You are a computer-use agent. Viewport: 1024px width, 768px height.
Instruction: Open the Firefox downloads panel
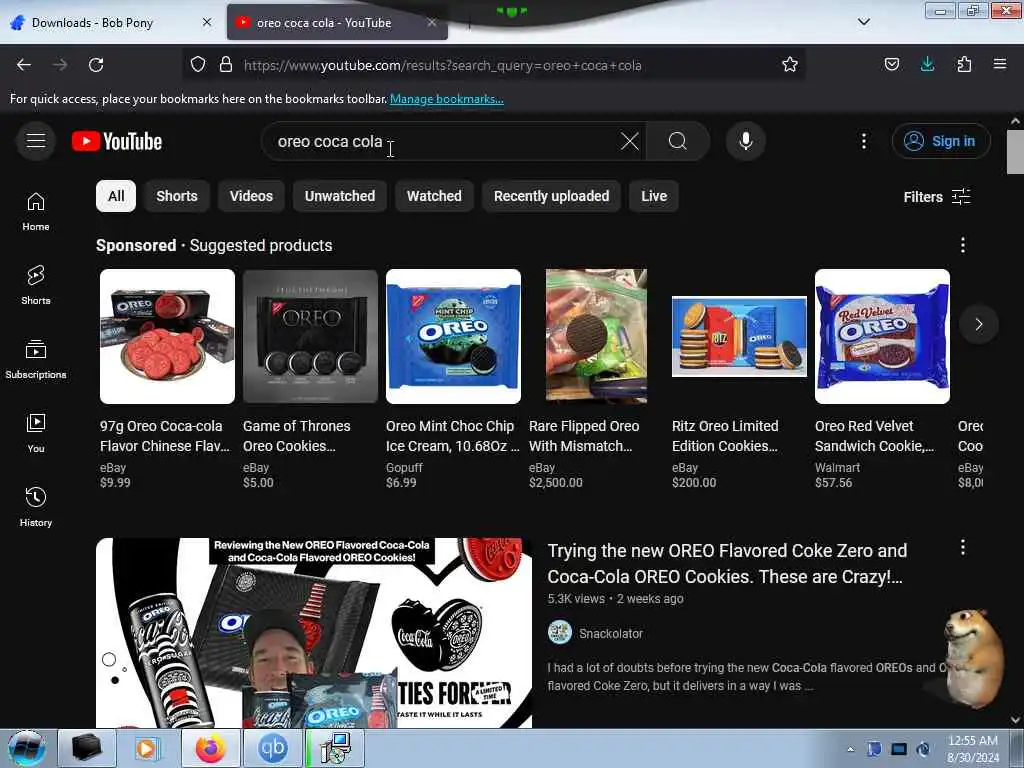coord(927,65)
